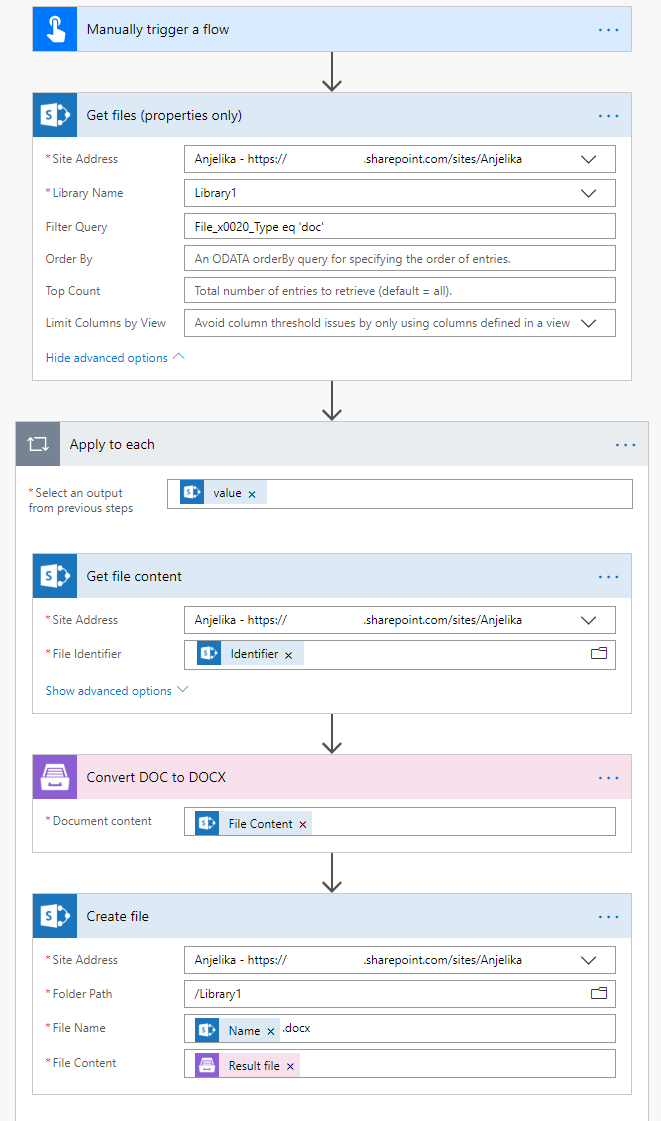Click the Document content input field
Viewport: 661px width, 1121px height.
click(399, 821)
